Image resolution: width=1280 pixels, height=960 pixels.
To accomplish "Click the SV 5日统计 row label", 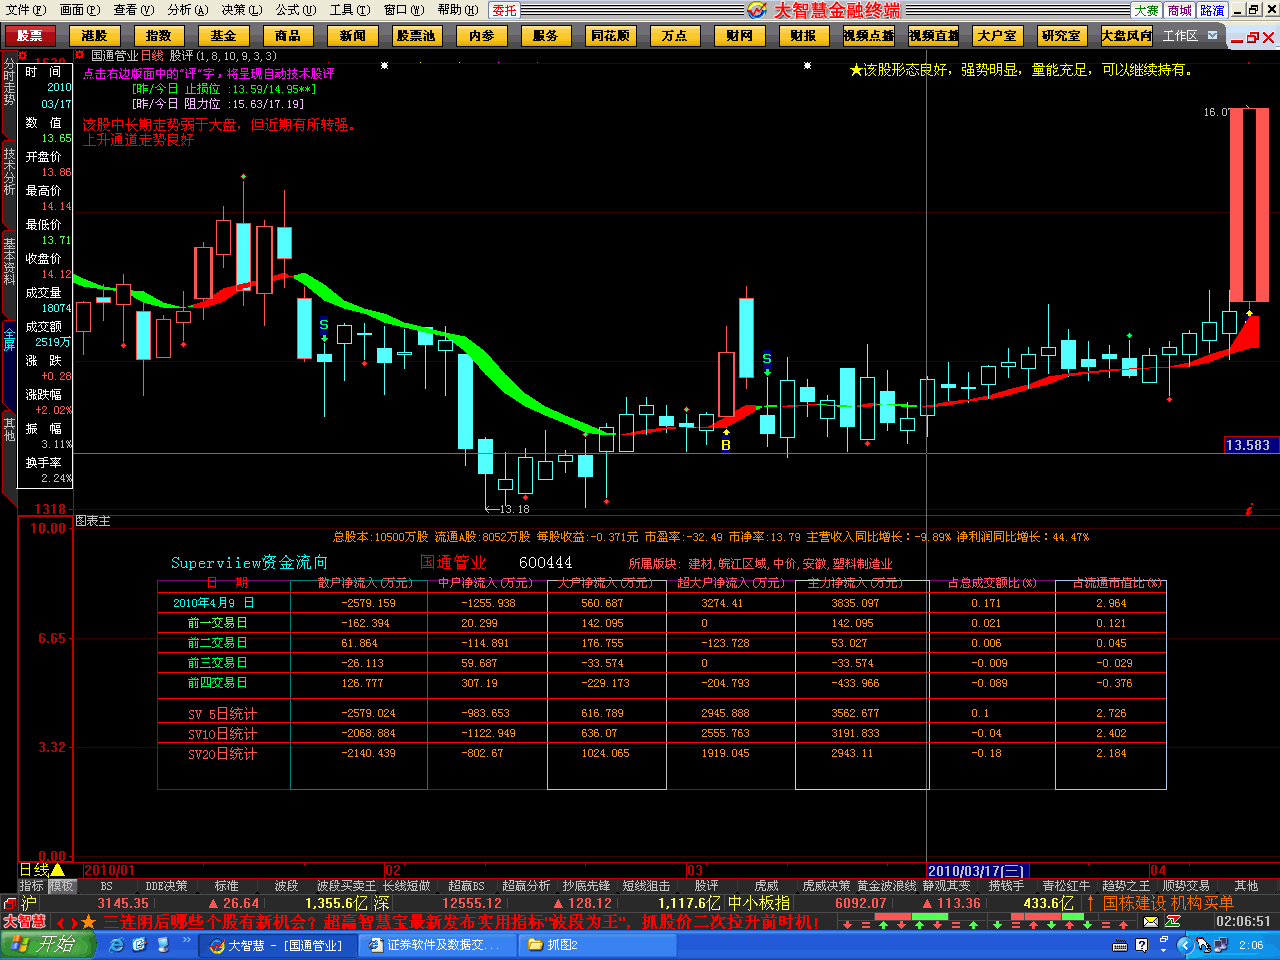I will (x=222, y=714).
